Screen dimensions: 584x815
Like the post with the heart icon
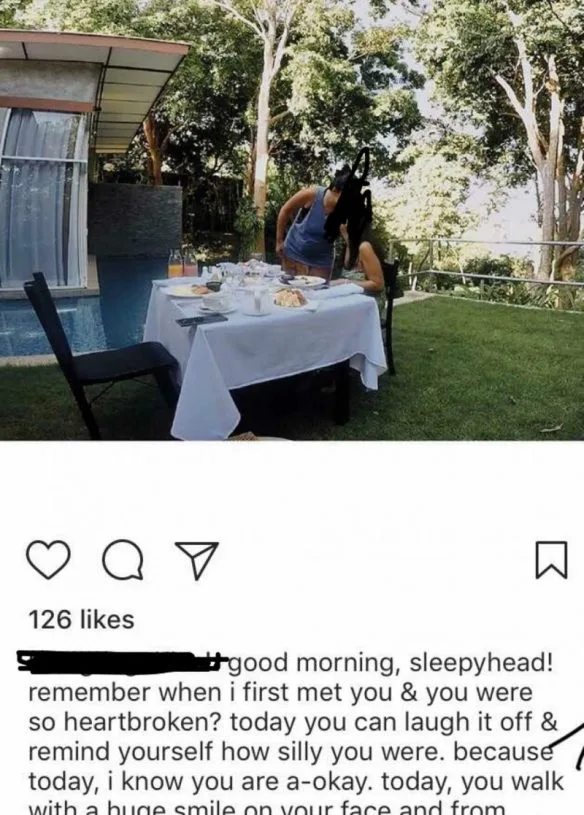(48, 559)
